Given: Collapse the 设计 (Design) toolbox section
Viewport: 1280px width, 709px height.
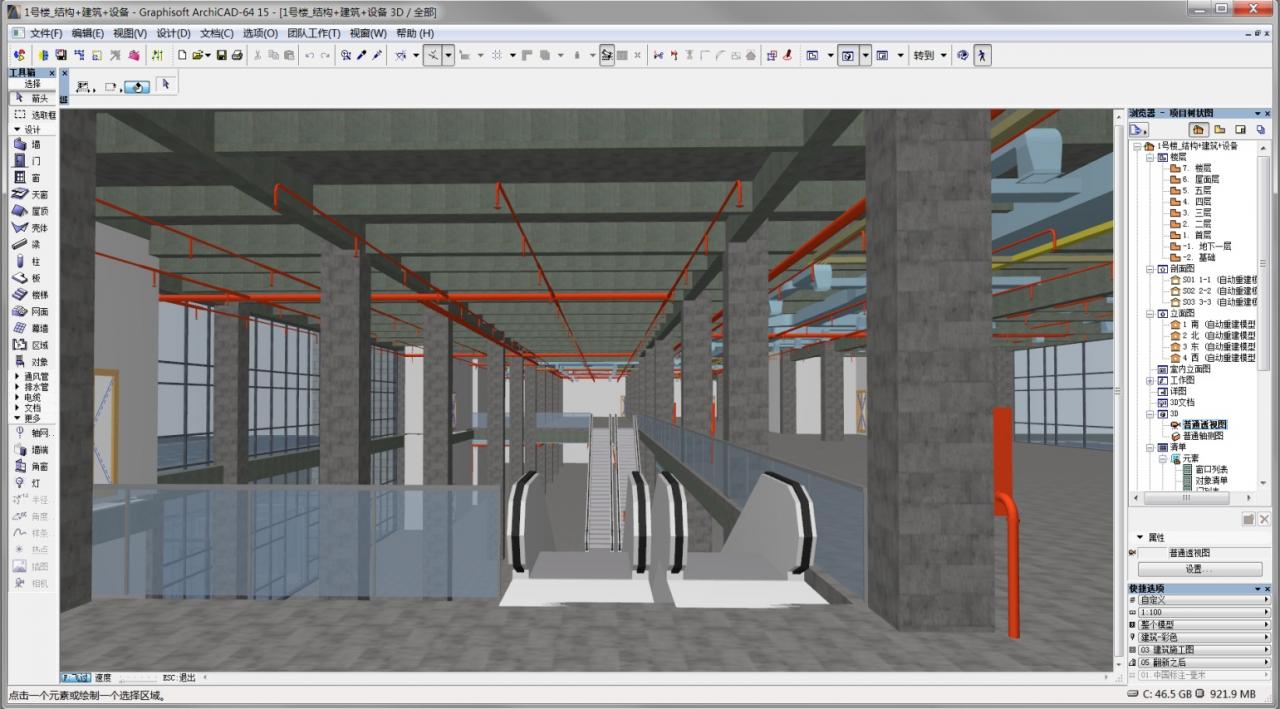Looking at the screenshot, I should click(17, 130).
